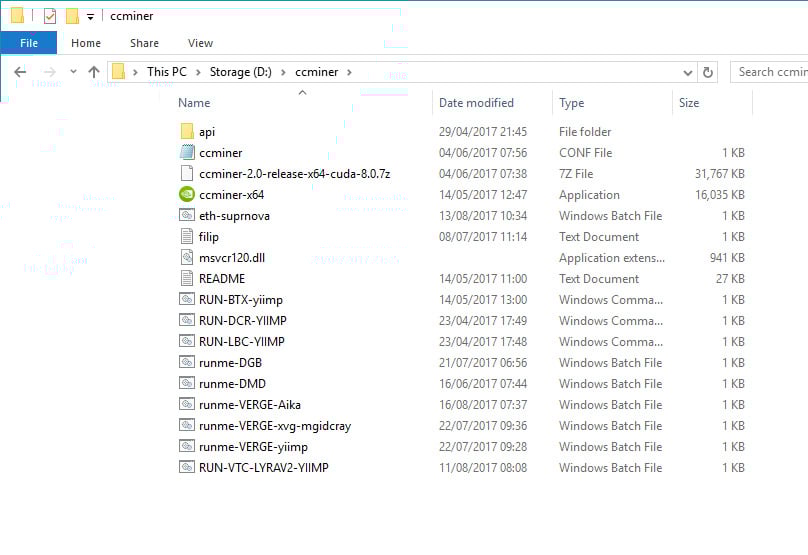Click the title bar folder icon
The width and height of the screenshot is (808, 555).
[17, 15]
